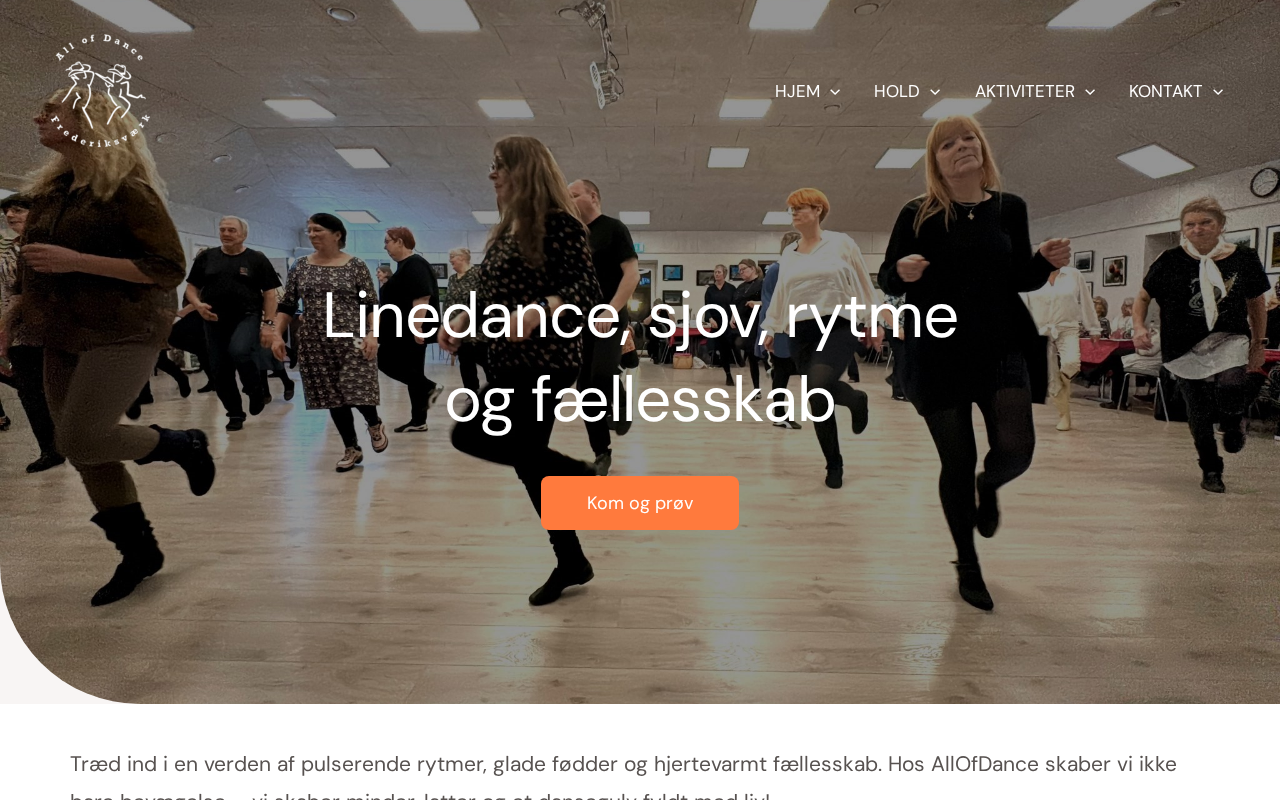Click the orange Kom og prøv button
Image resolution: width=1280 pixels, height=800 pixels.
[640, 503]
